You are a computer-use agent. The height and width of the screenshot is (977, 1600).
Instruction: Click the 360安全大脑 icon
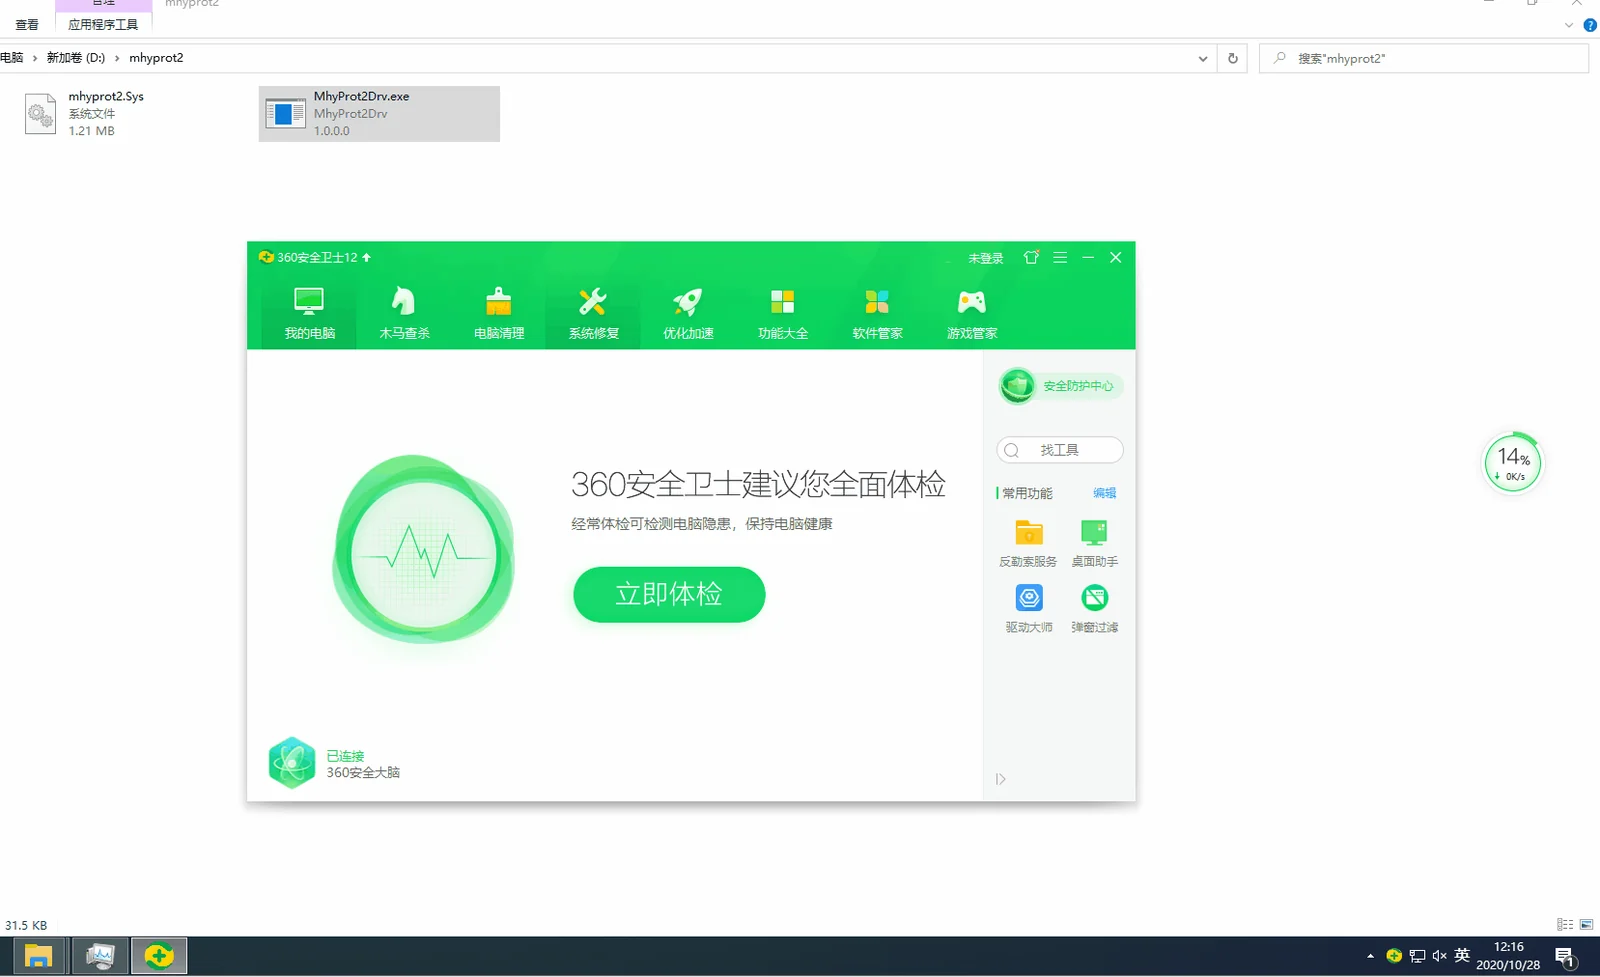292,764
